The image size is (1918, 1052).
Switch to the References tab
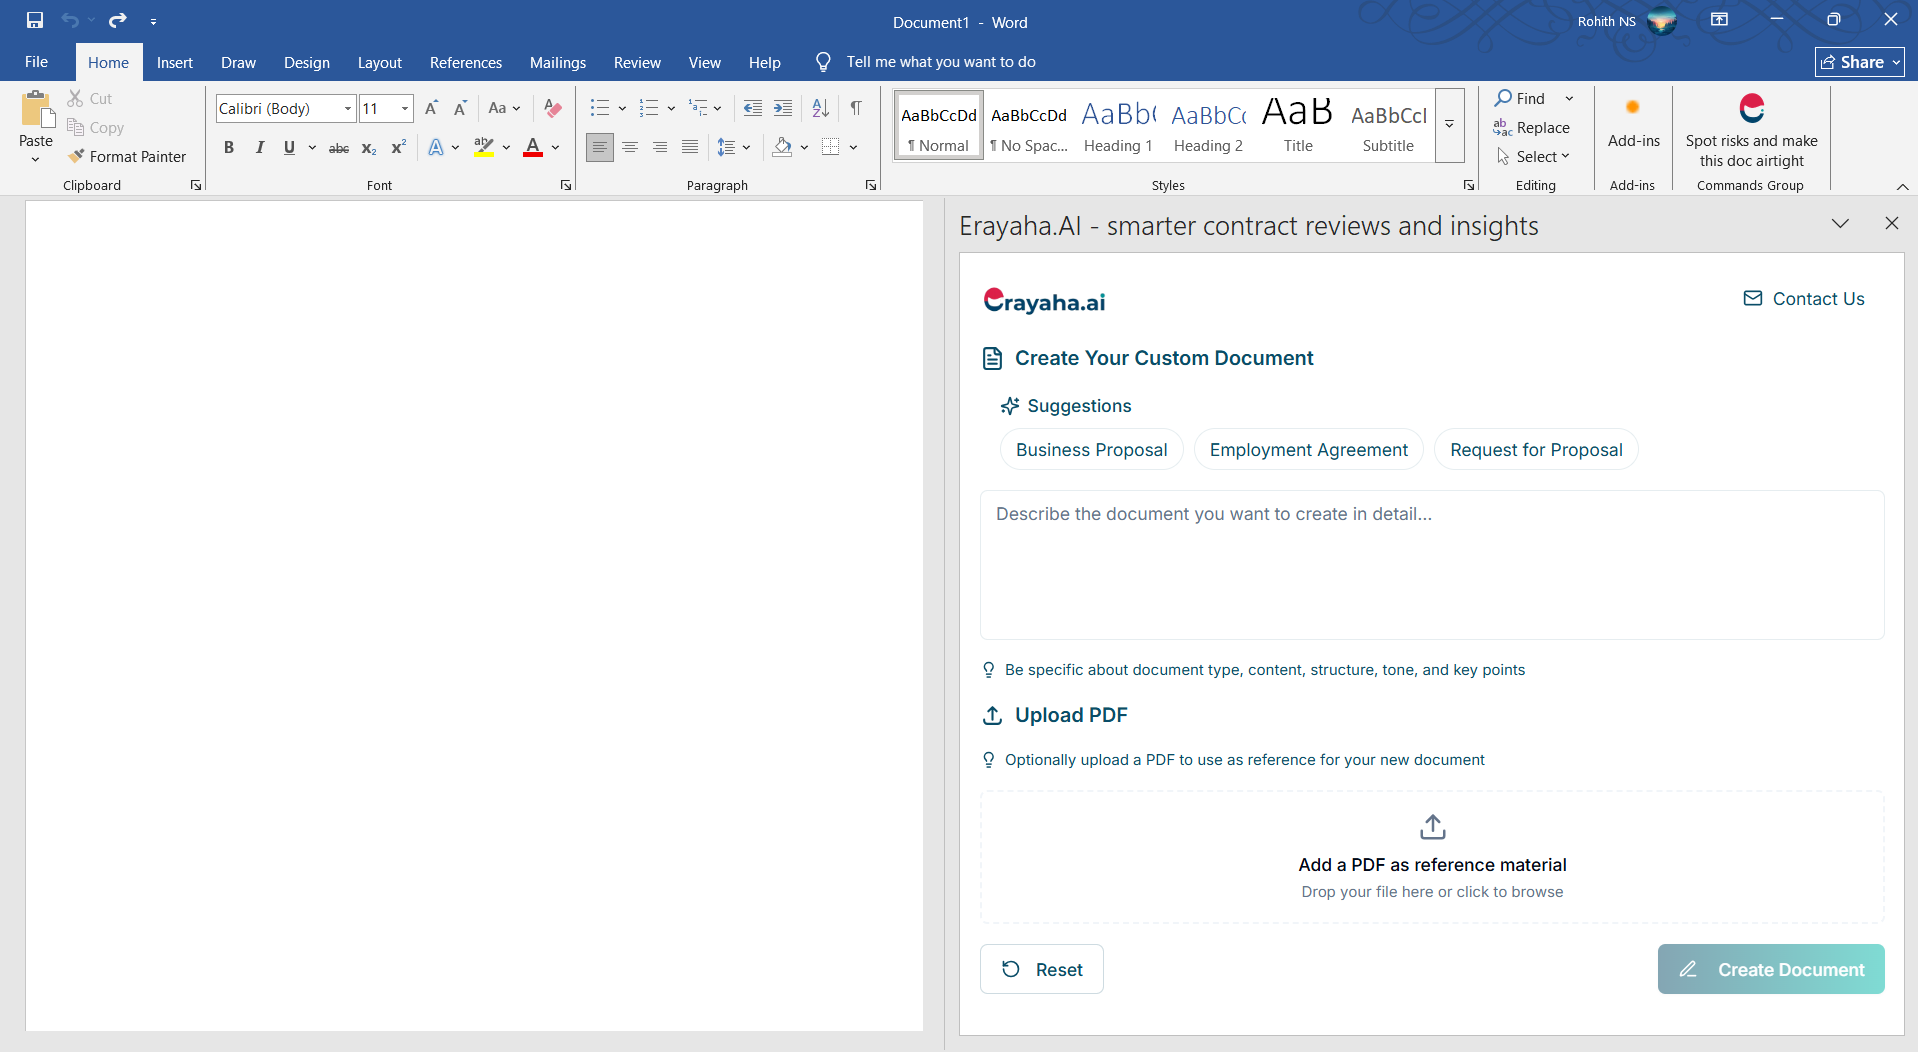click(x=466, y=62)
